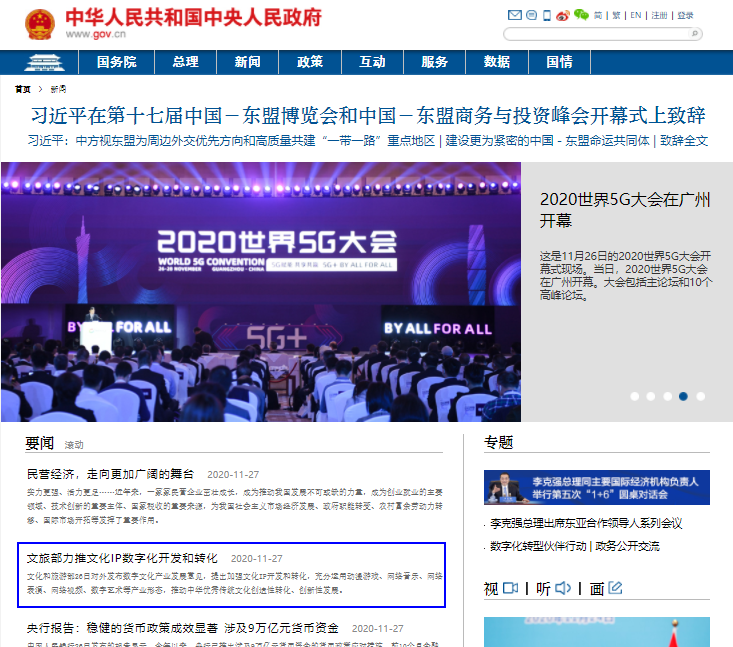The image size is (733, 647).
Task: Open headline 习近平在第十七届中国-东盟博览会 致辞
Action: point(368,115)
